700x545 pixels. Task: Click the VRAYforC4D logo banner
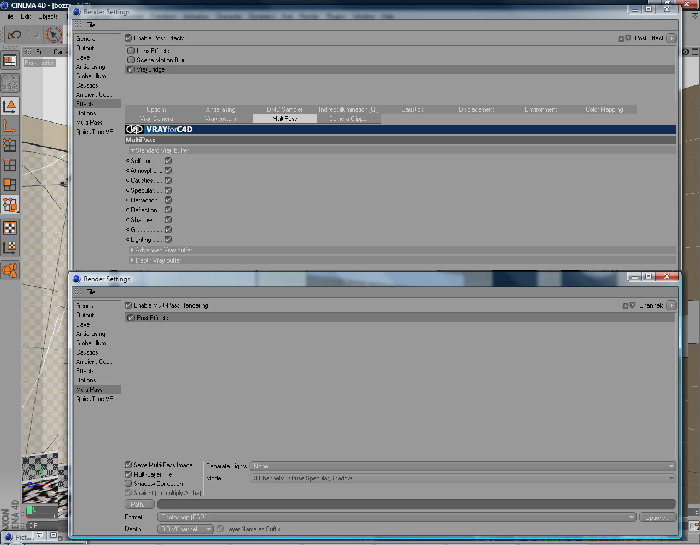click(x=400, y=129)
